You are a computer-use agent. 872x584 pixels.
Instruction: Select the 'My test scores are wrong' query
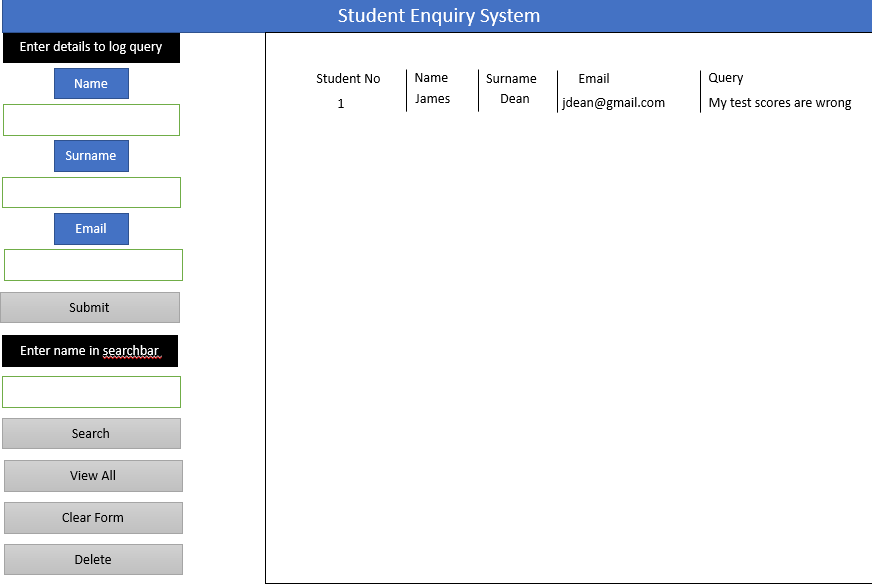click(x=780, y=103)
